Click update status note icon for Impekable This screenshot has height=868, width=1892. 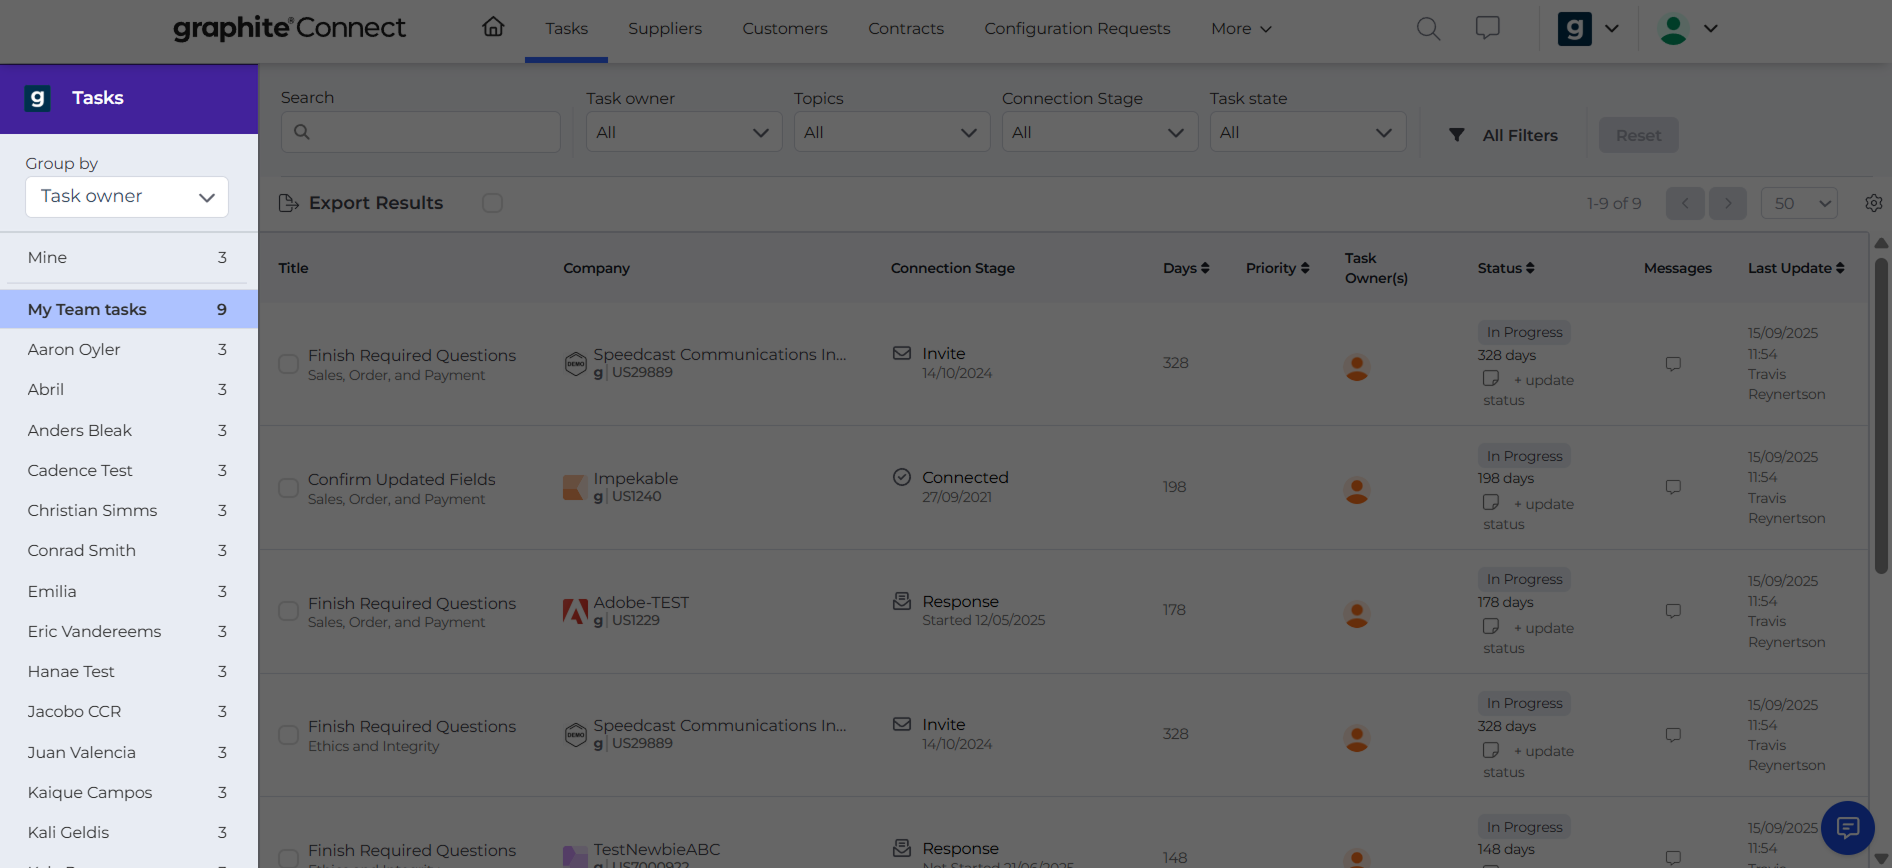(x=1491, y=502)
